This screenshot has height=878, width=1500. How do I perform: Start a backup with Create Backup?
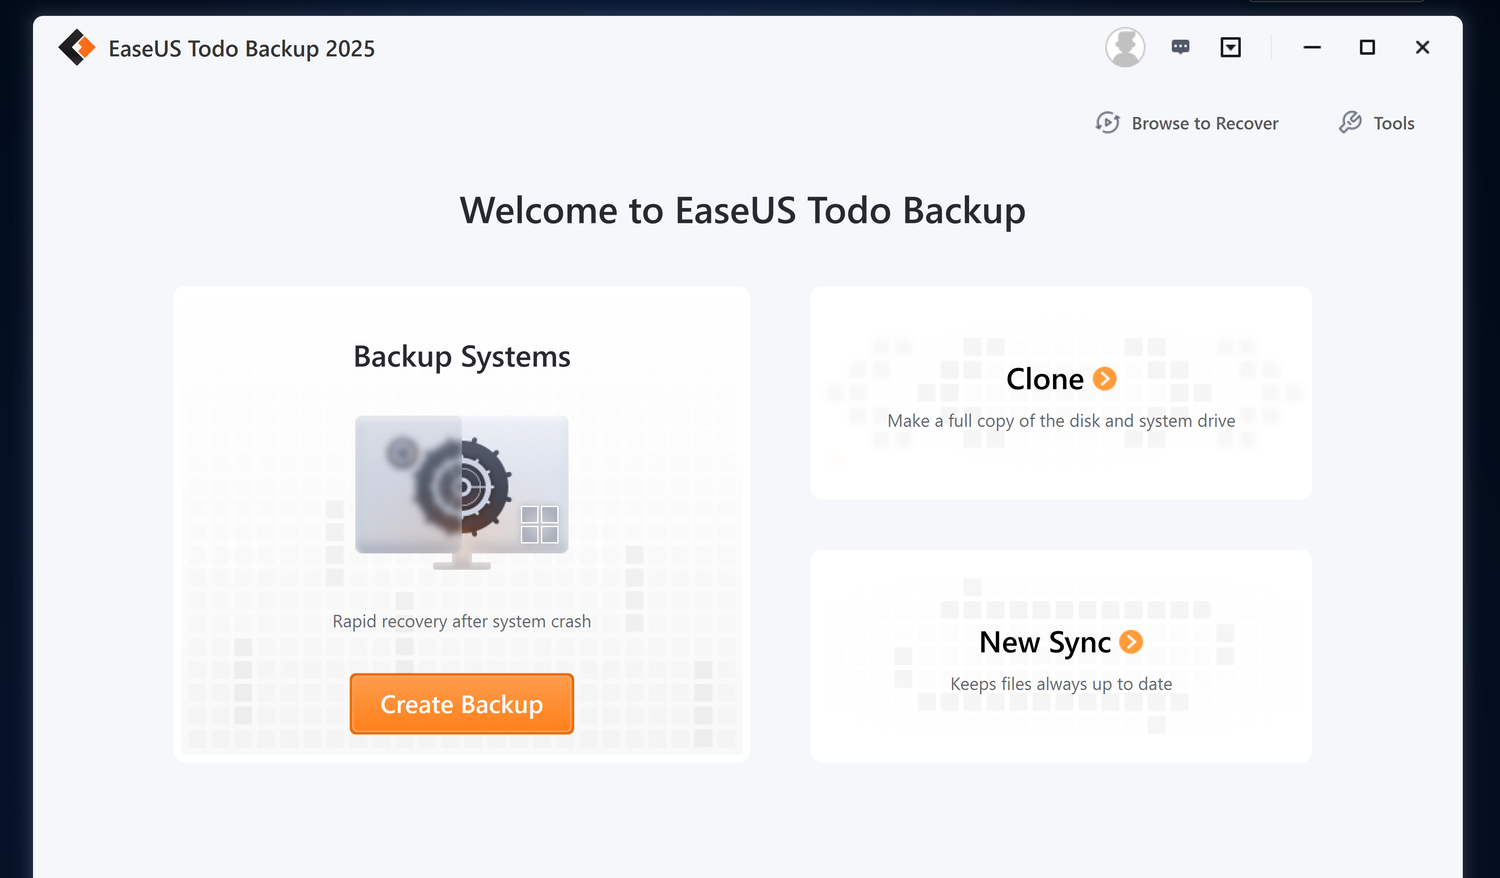462,704
